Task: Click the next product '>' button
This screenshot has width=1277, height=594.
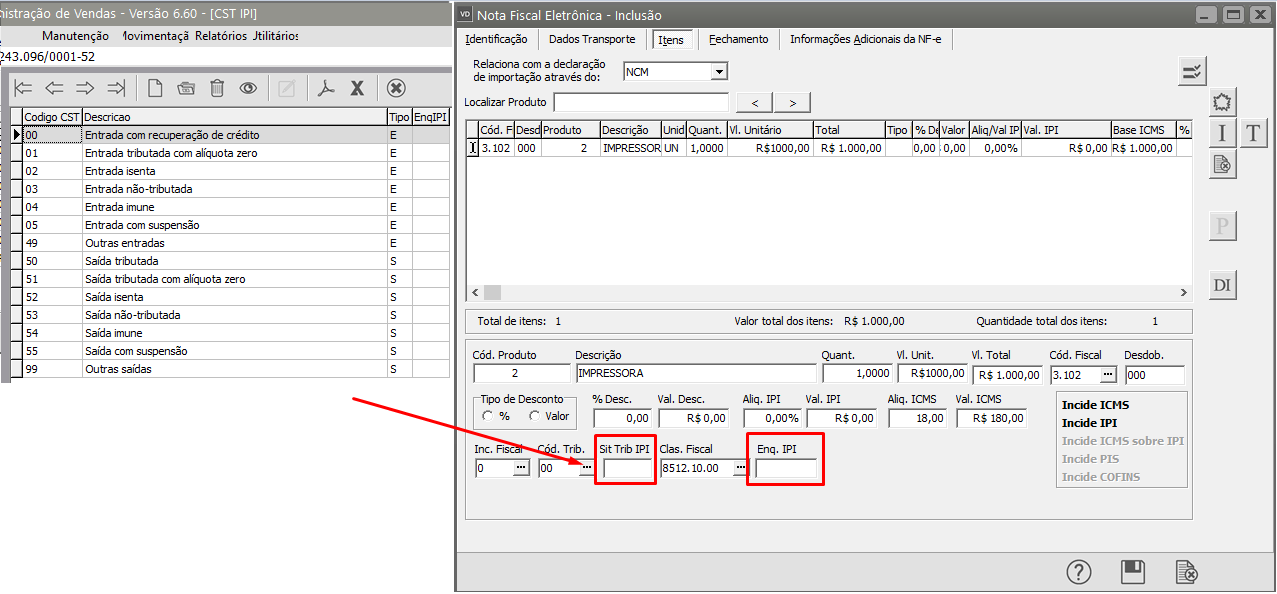Action: click(792, 103)
